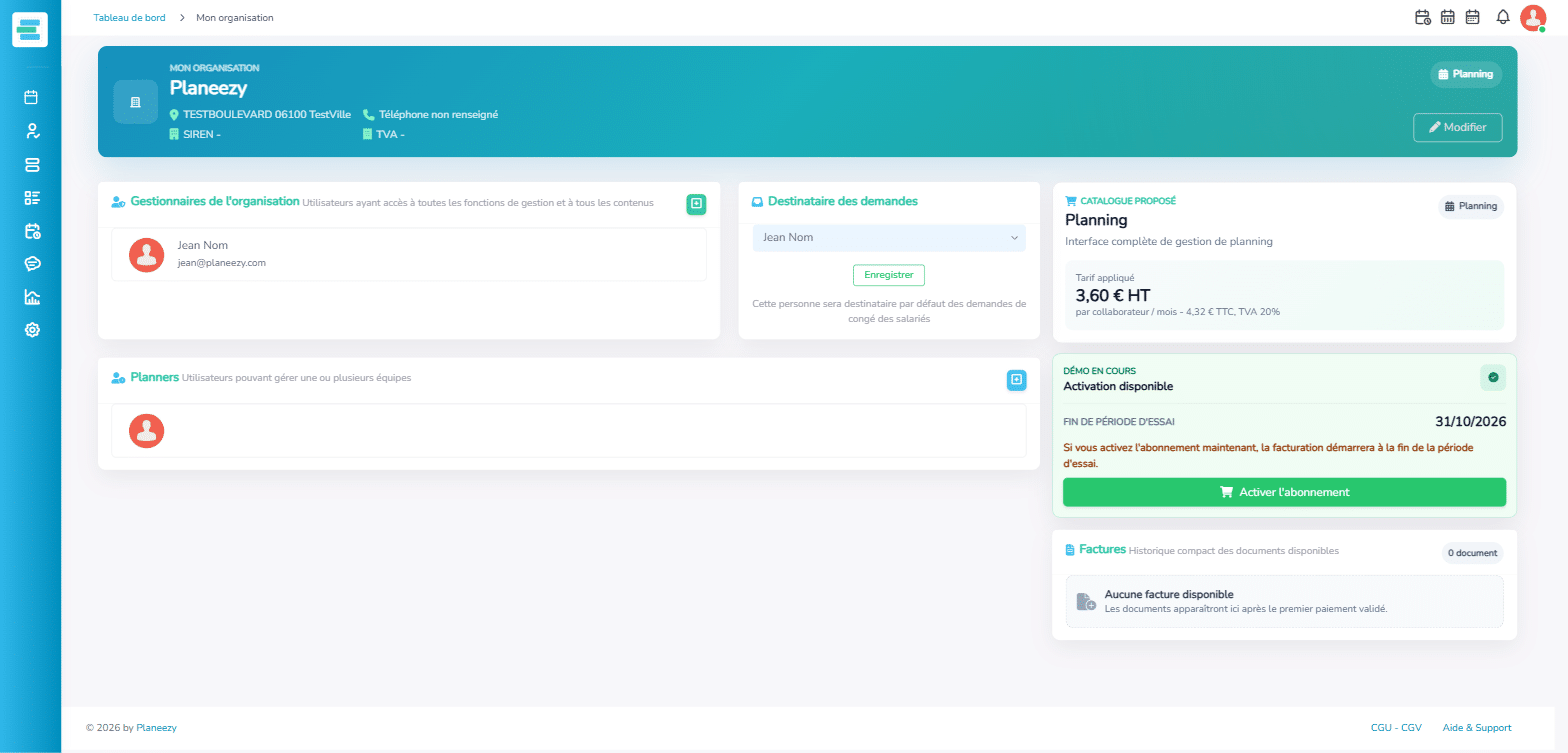Click the Gestionnaires de l'organisation heading

(215, 201)
